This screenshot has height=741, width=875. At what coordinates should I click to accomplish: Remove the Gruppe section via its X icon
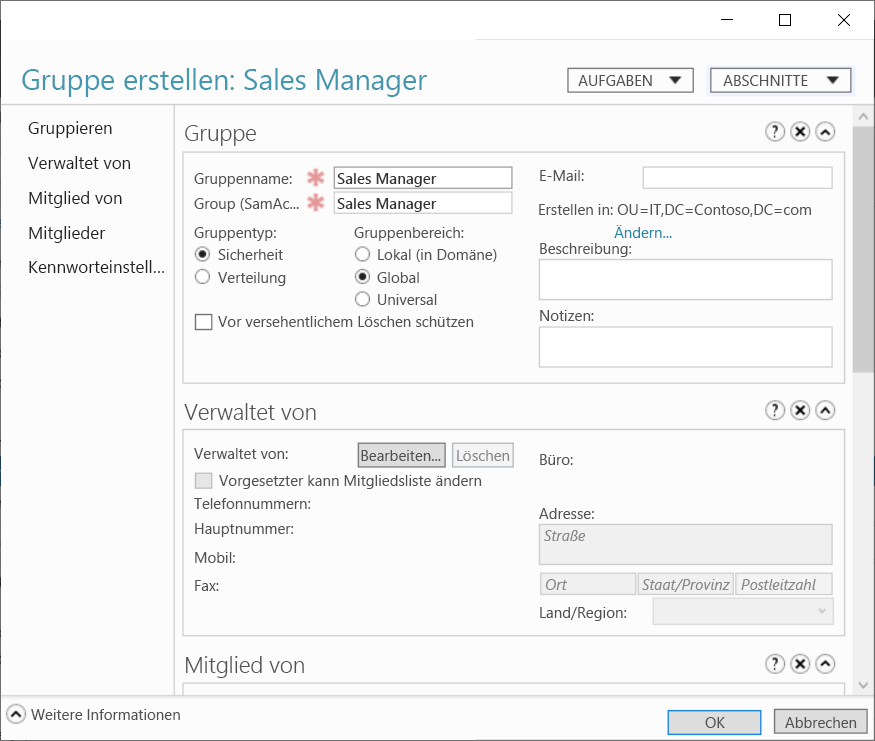tap(800, 131)
